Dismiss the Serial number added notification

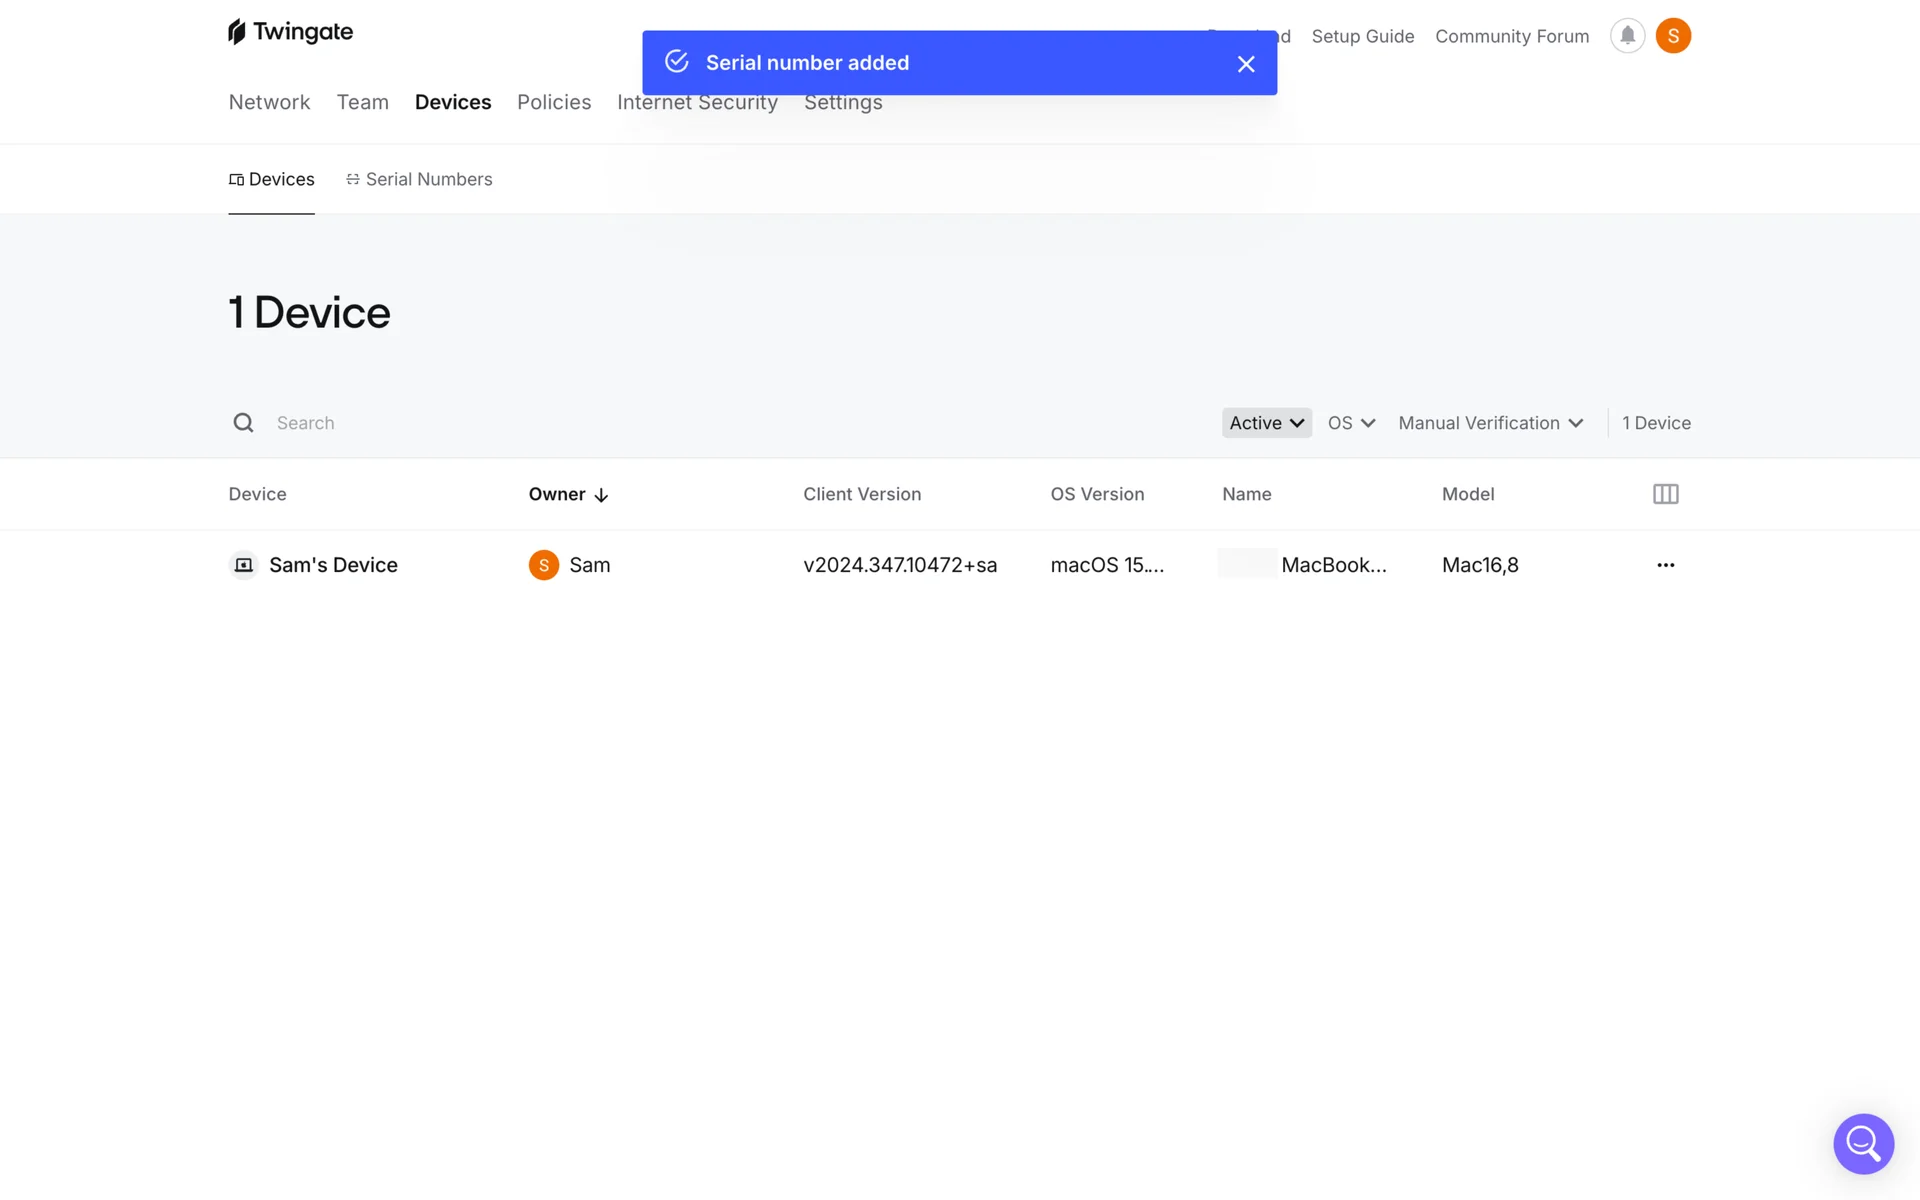point(1245,64)
